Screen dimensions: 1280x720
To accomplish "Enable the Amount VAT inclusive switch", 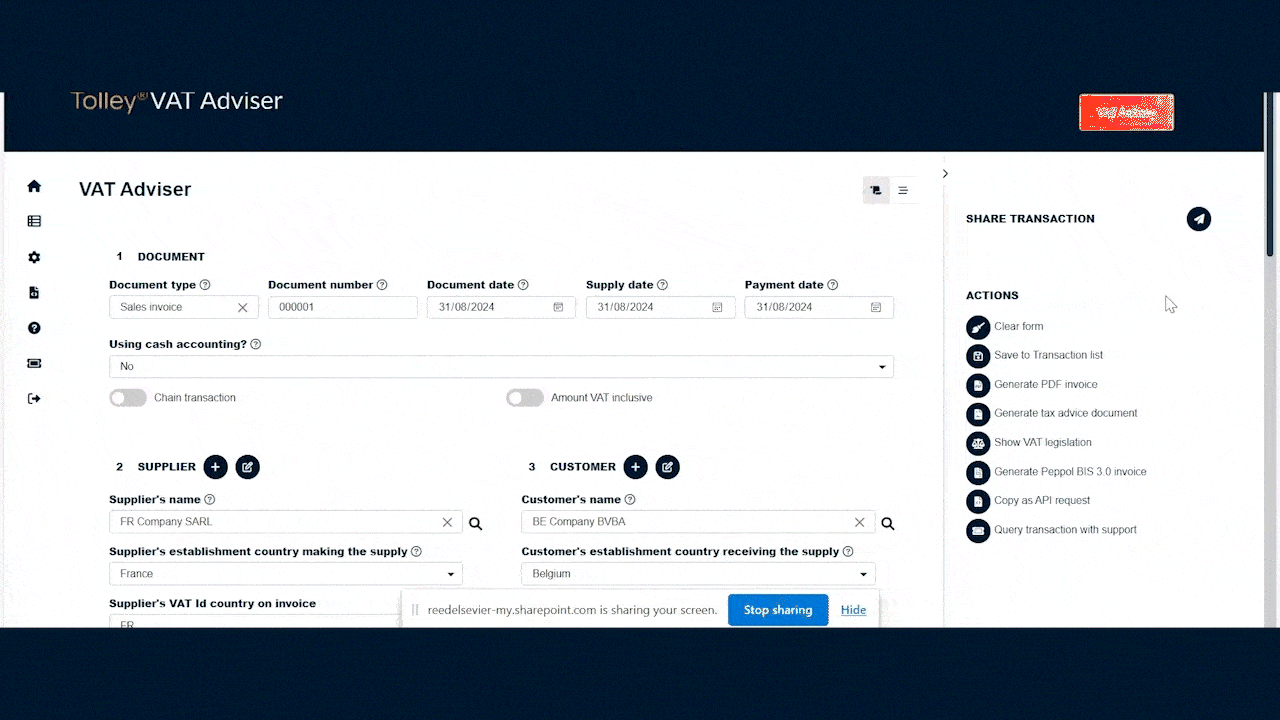I will (525, 398).
